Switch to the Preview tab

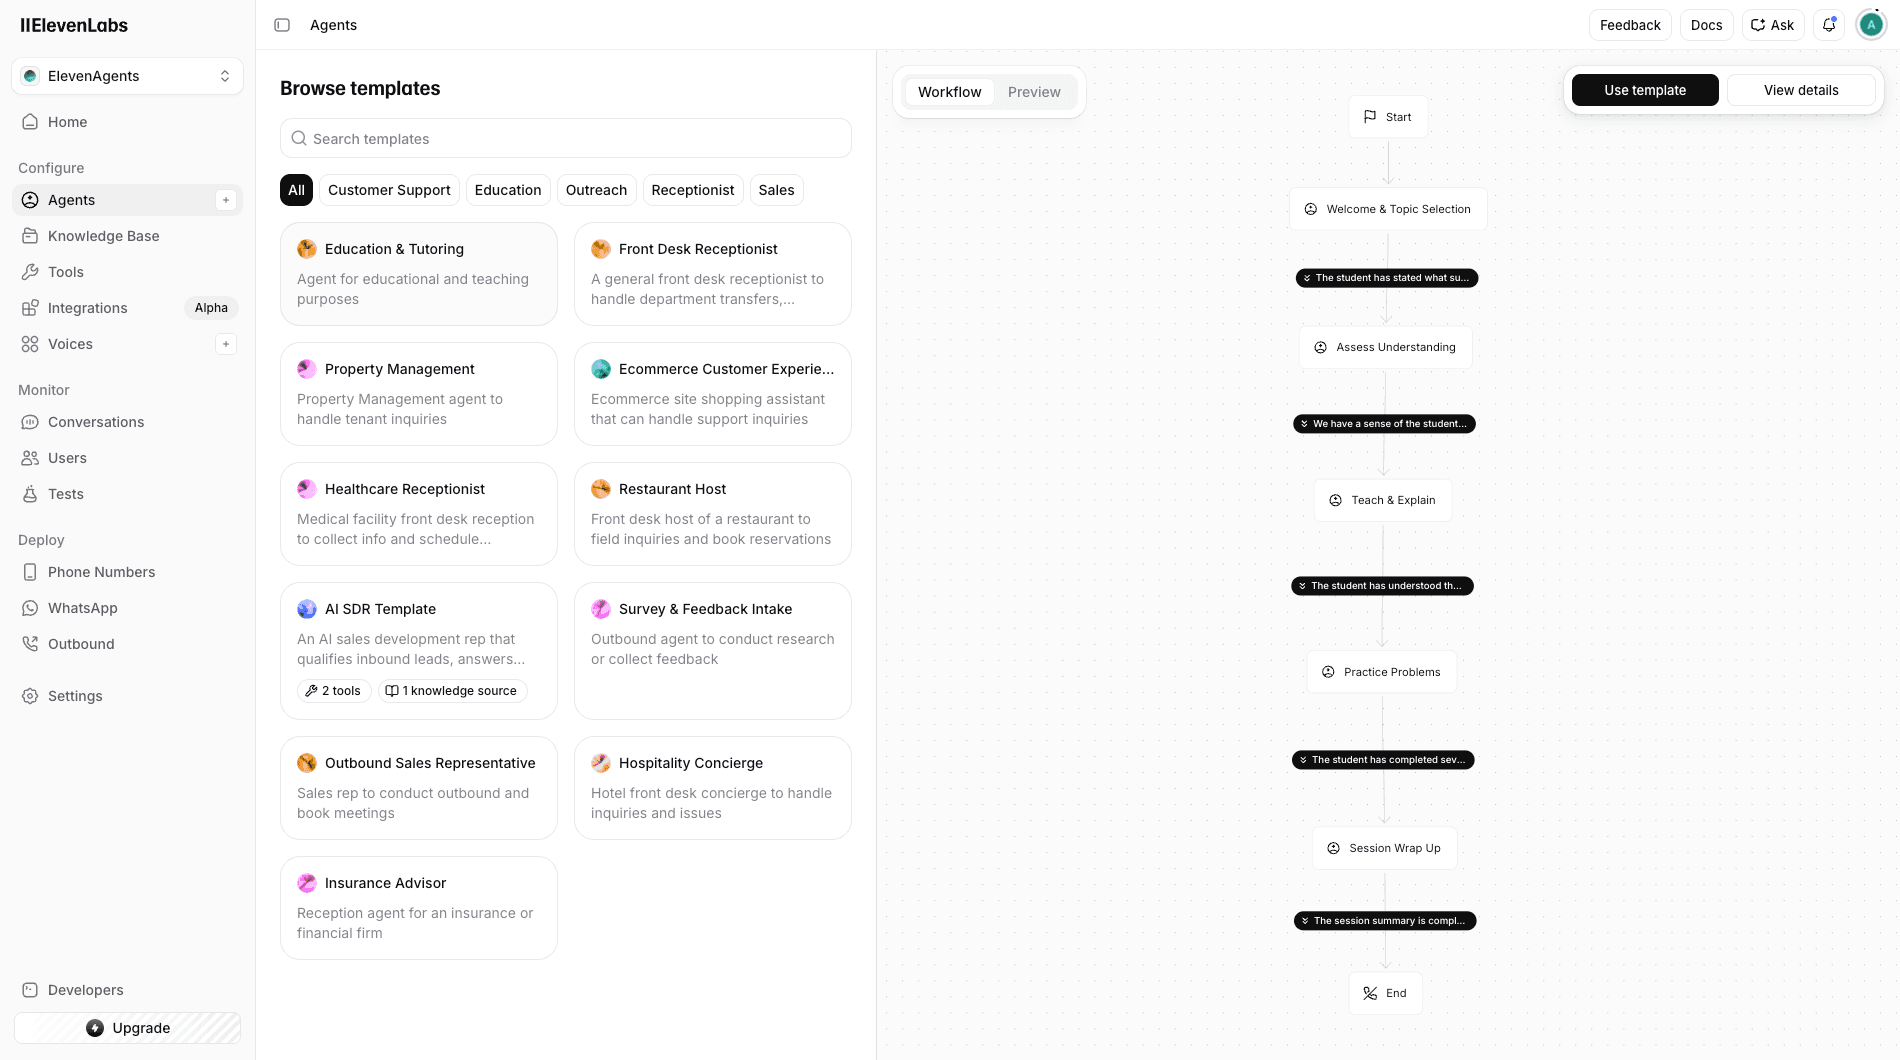click(x=1034, y=91)
